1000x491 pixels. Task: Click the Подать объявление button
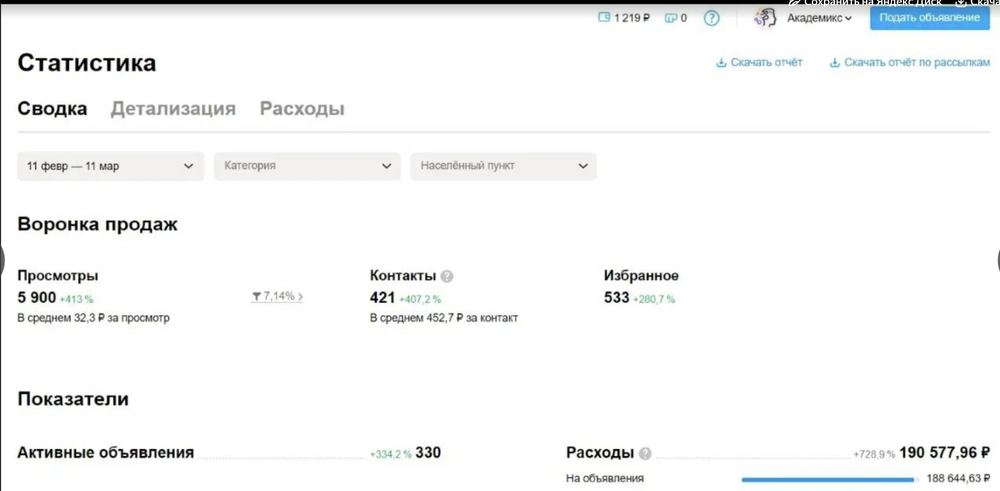930,17
